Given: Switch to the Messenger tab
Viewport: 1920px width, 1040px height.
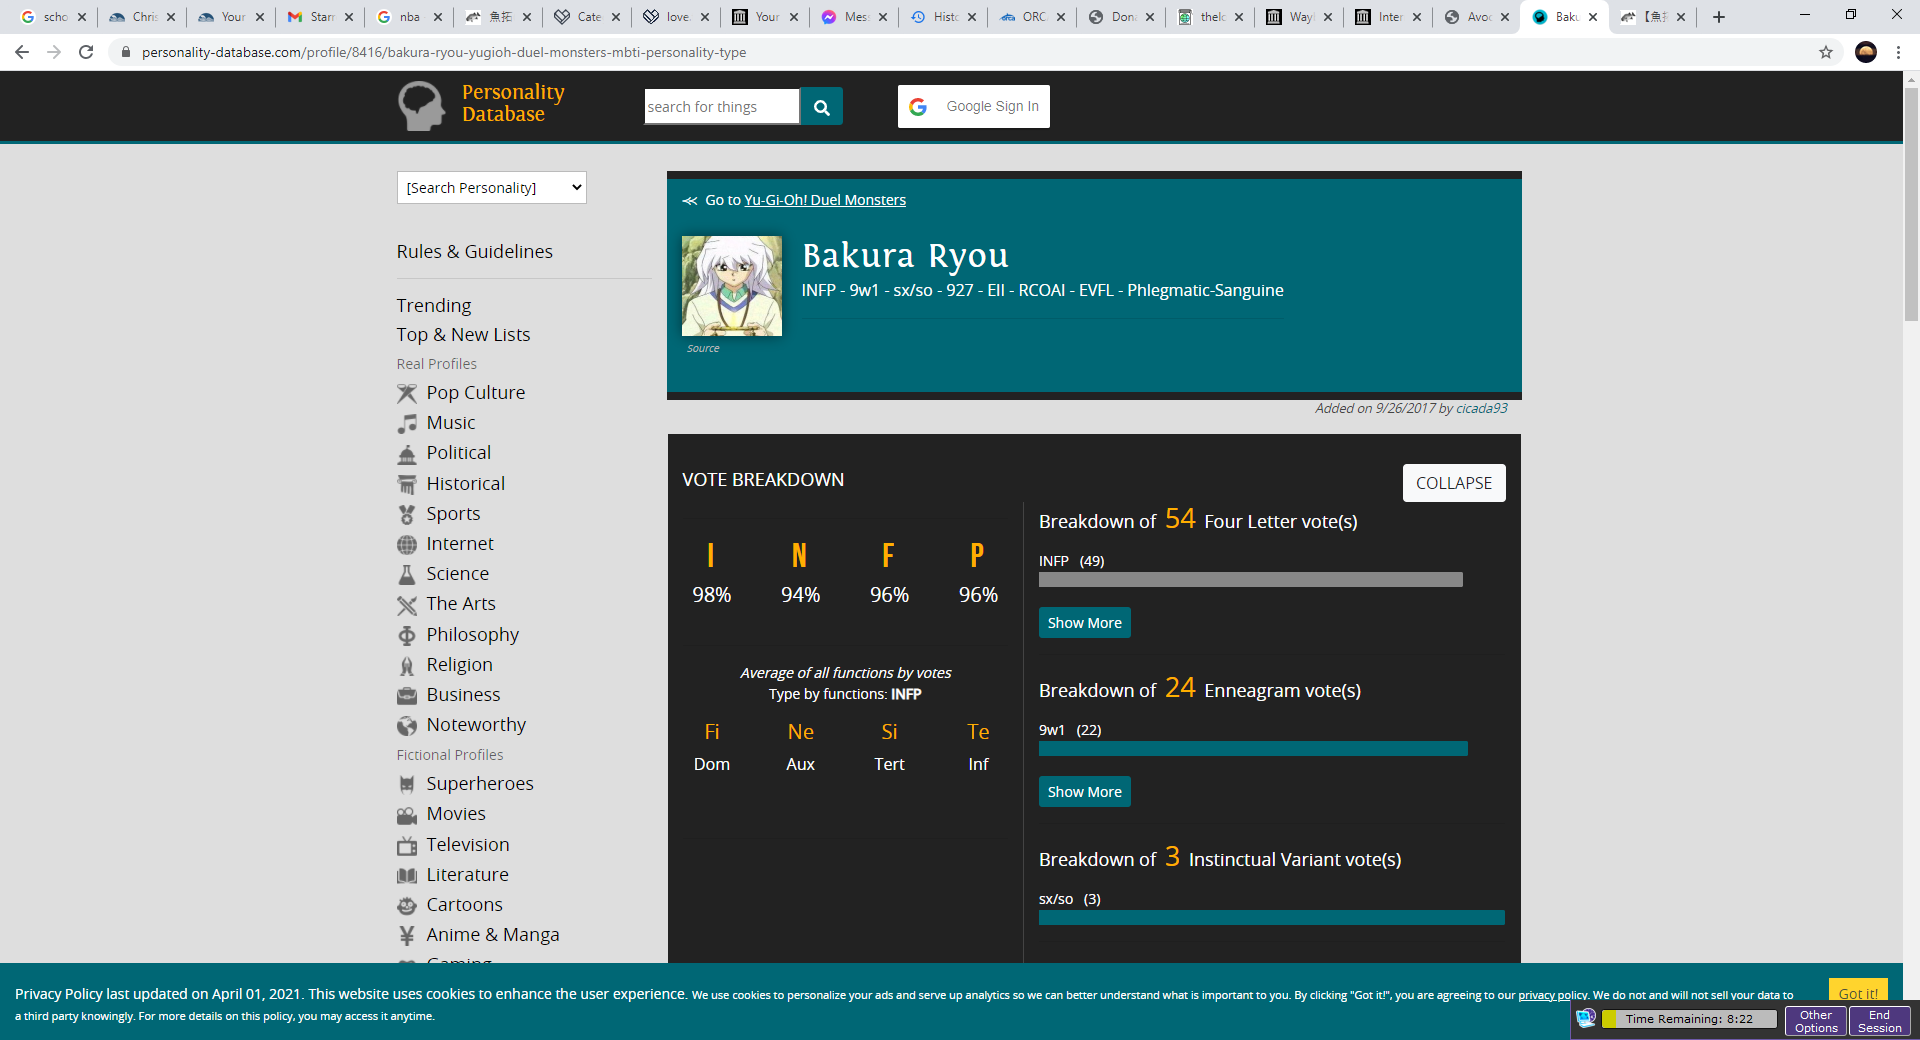Looking at the screenshot, I should [853, 17].
